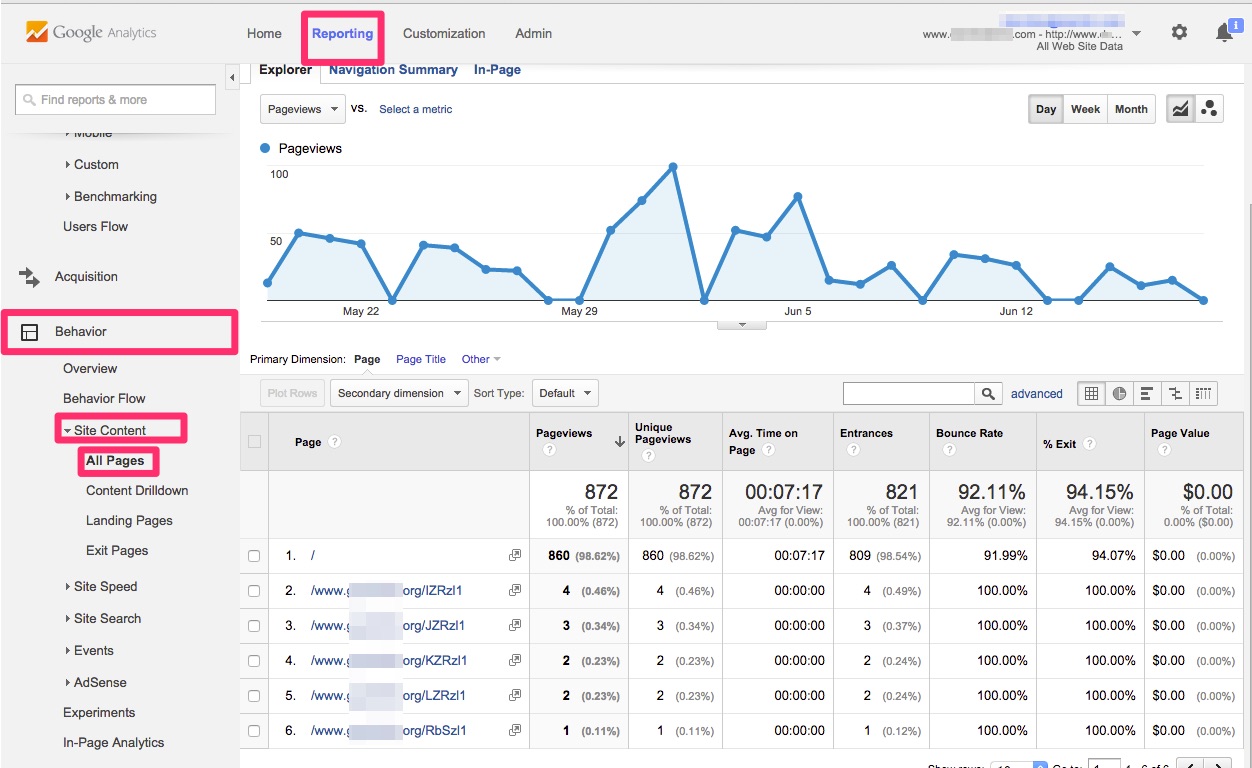Click the Find reports & more search field

[116, 100]
